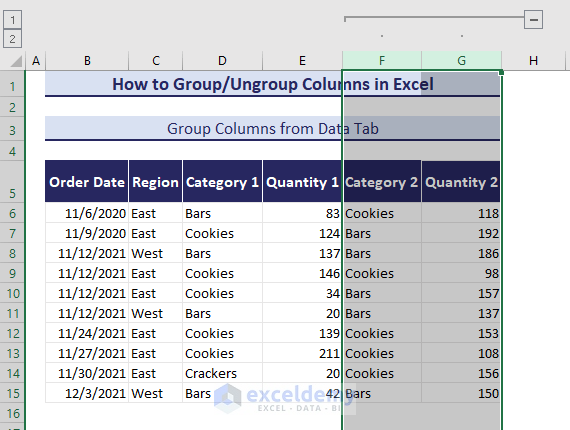Show outline level 2

tap(12, 39)
